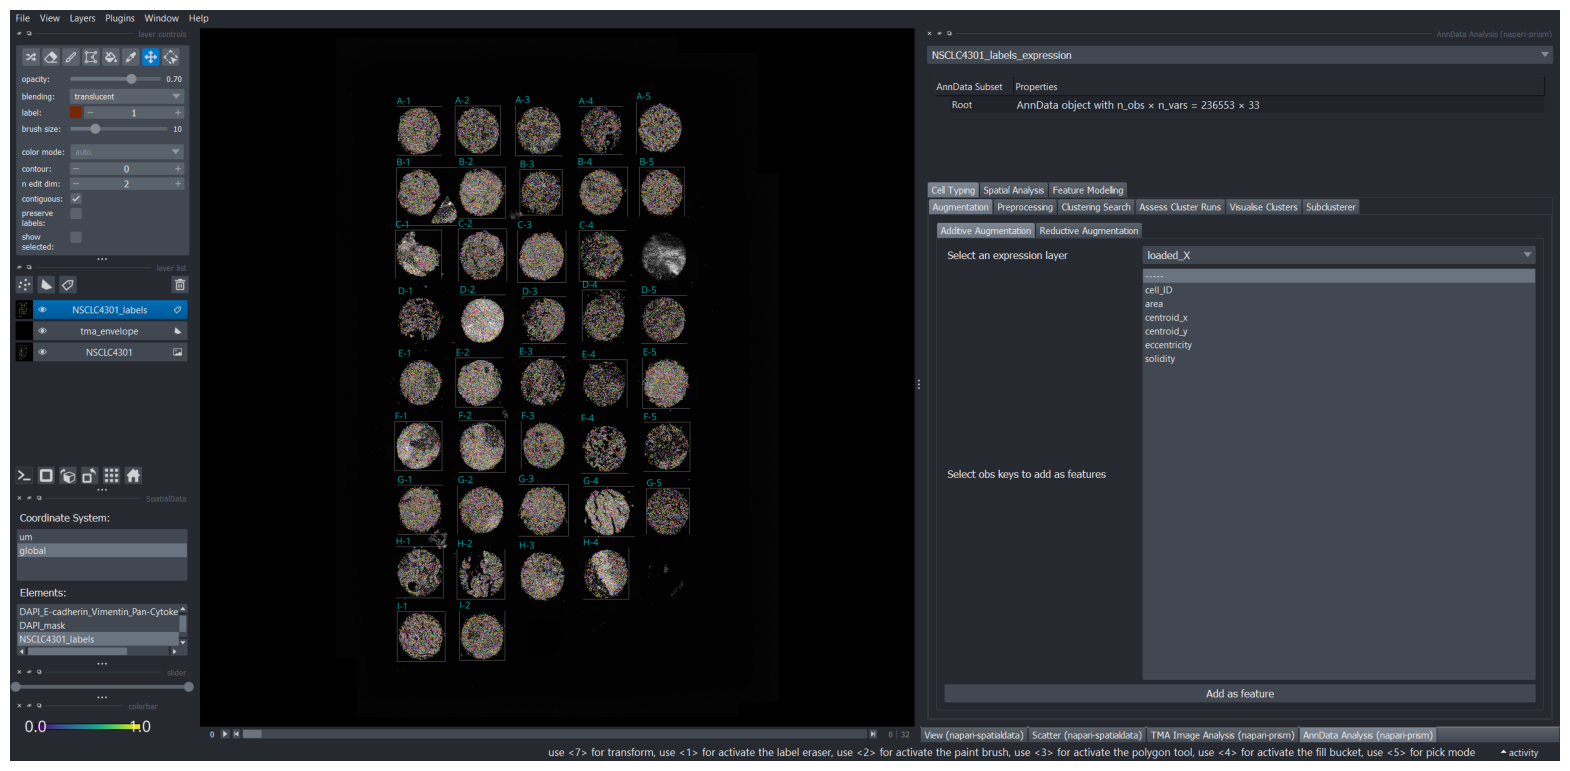Activate the color picker tool
The height and width of the screenshot is (771, 1570).
click(131, 57)
